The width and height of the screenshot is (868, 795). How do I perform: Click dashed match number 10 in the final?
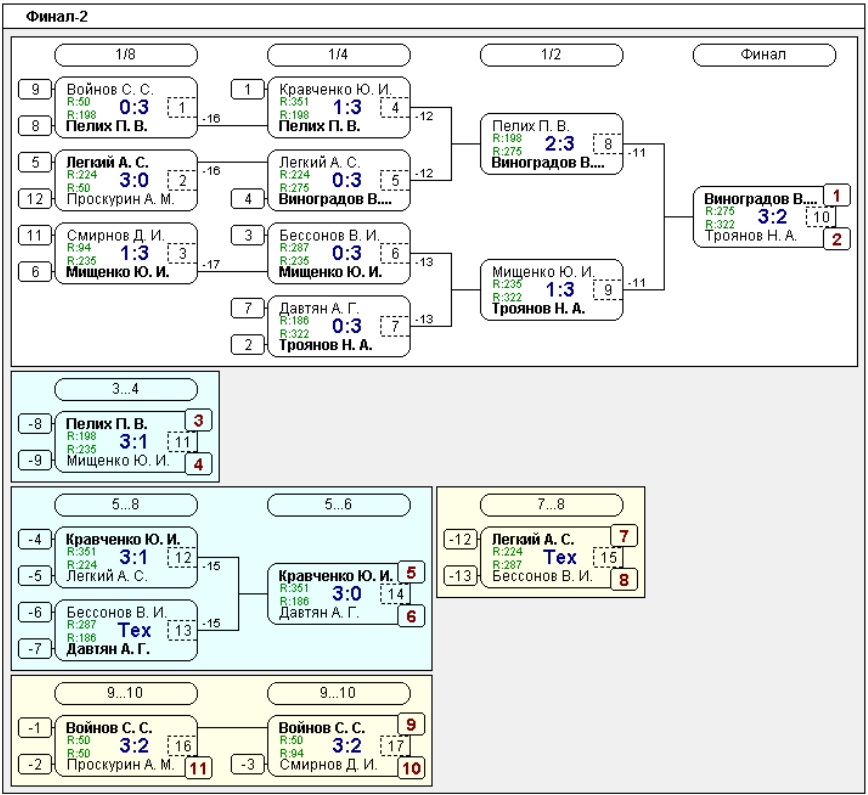(821, 217)
